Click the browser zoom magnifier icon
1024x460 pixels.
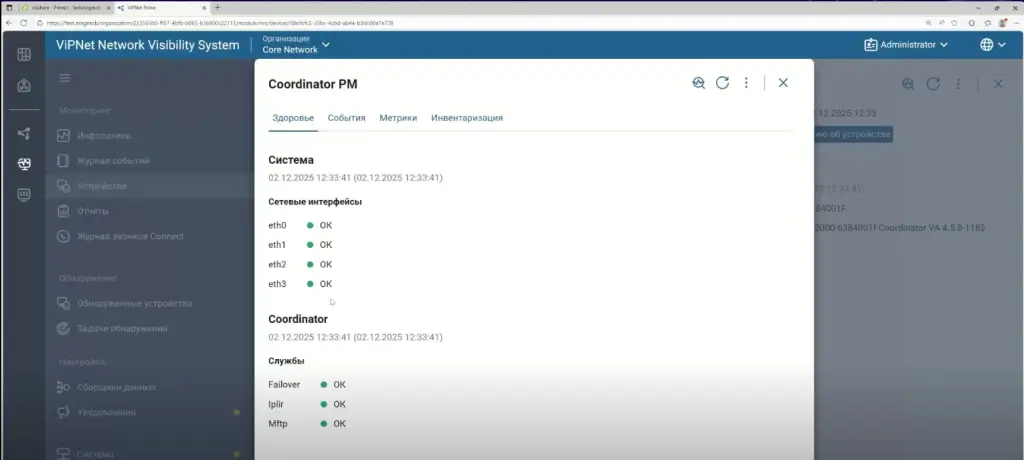(929, 23)
